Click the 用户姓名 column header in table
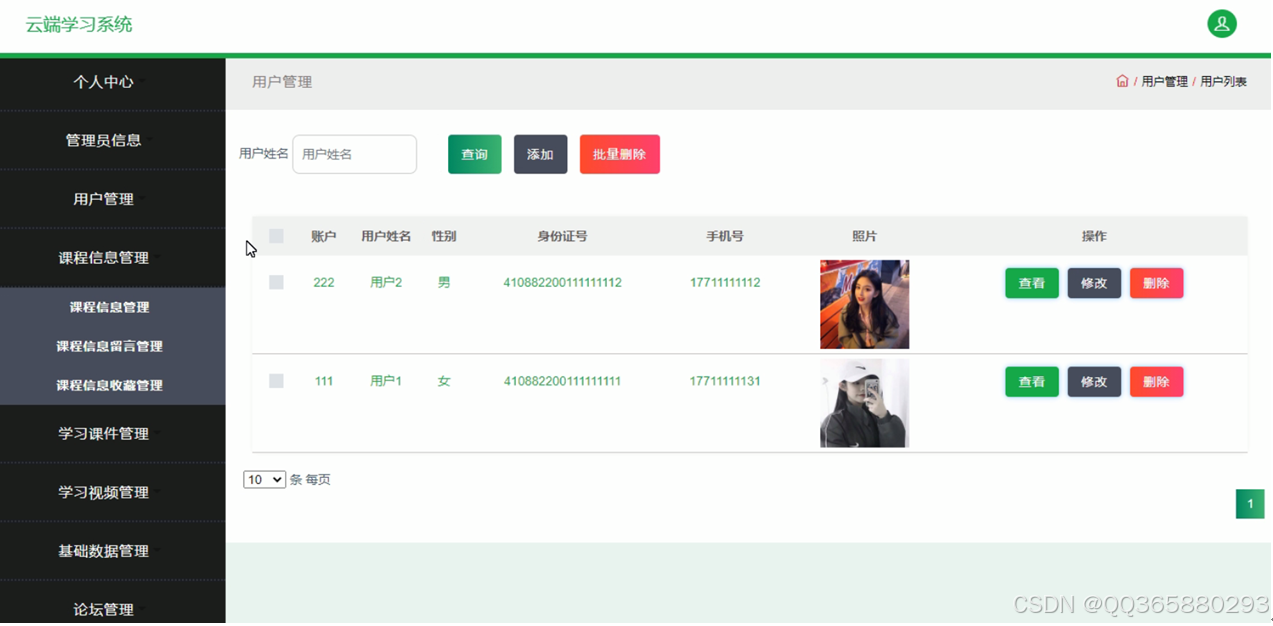The image size is (1273, 626). (386, 237)
